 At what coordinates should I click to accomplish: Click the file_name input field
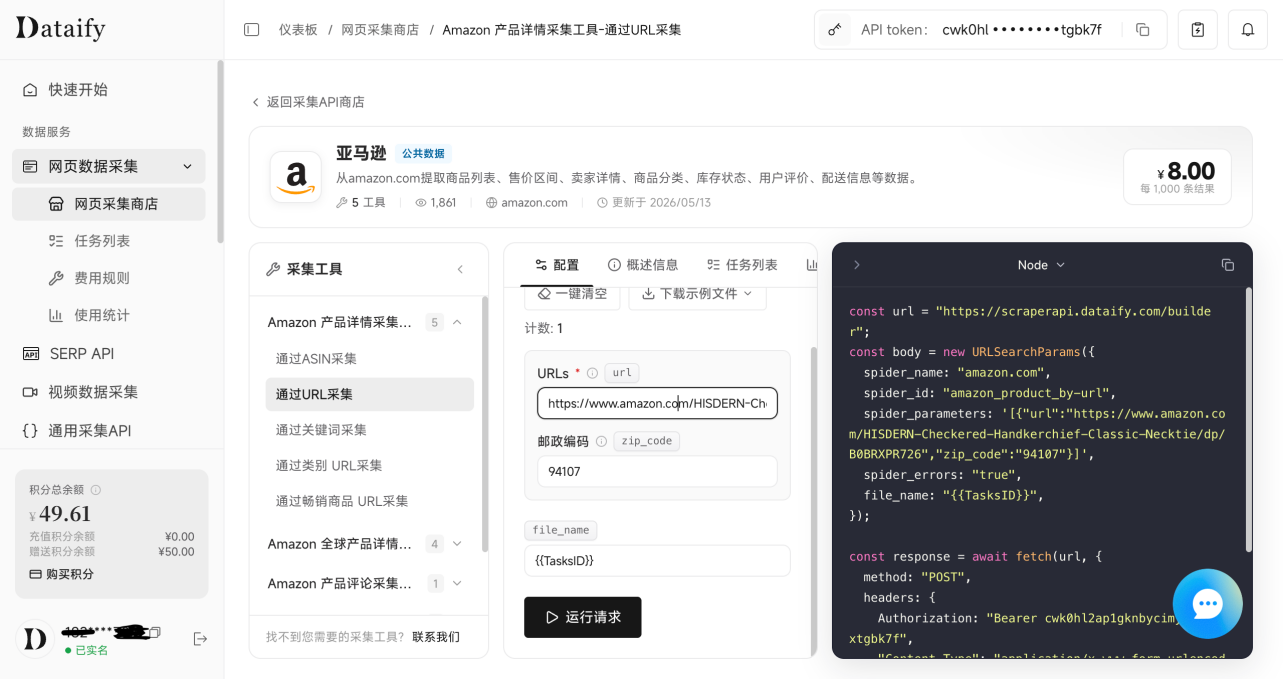[657, 560]
